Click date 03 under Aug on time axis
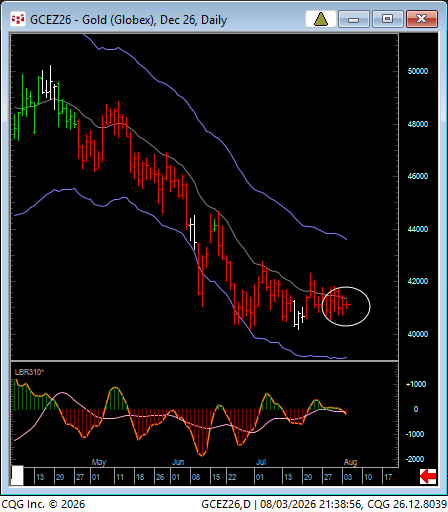This screenshot has width=448, height=512. point(348,477)
